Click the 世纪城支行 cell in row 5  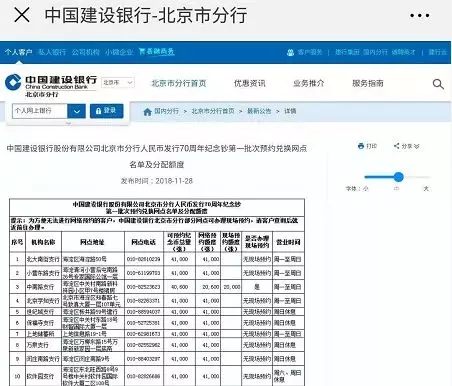coord(43,312)
